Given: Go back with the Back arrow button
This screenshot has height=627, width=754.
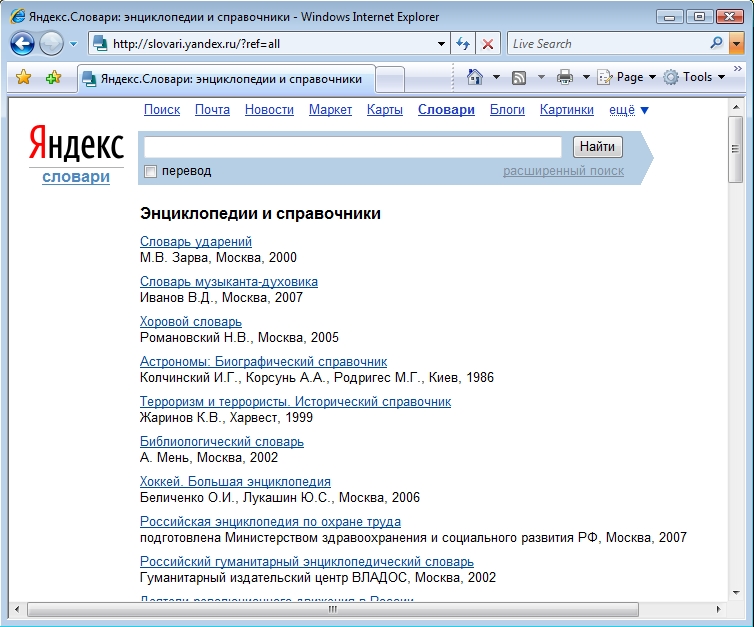Looking at the screenshot, I should [22, 44].
